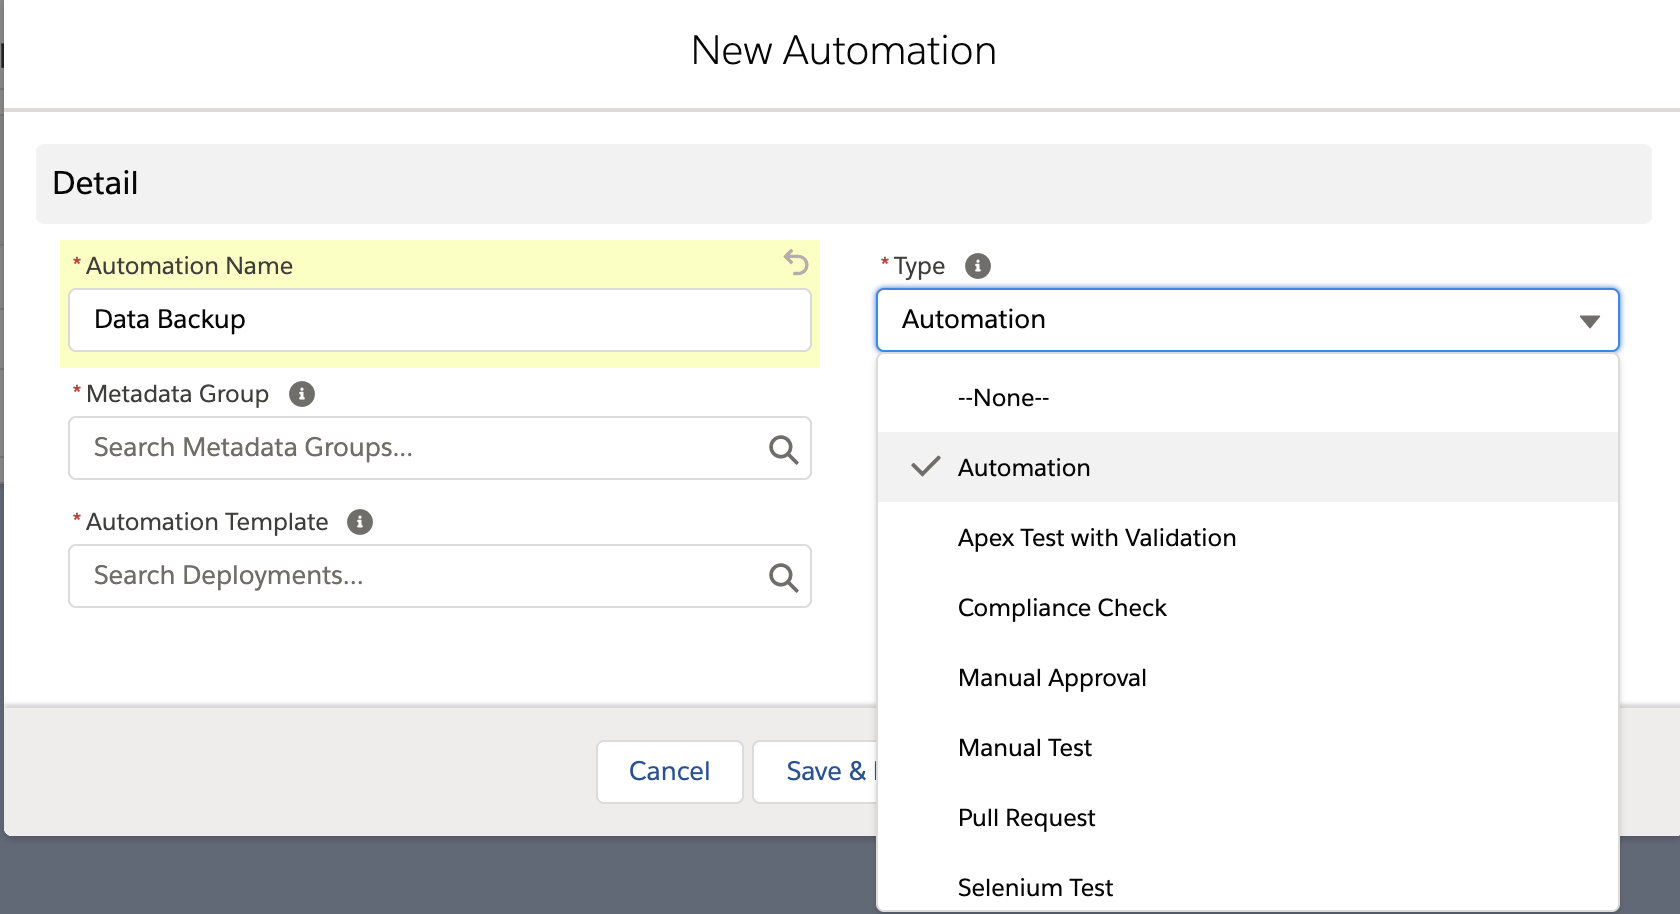Click the Automation Name field label
The image size is (1680, 914).
(x=189, y=266)
